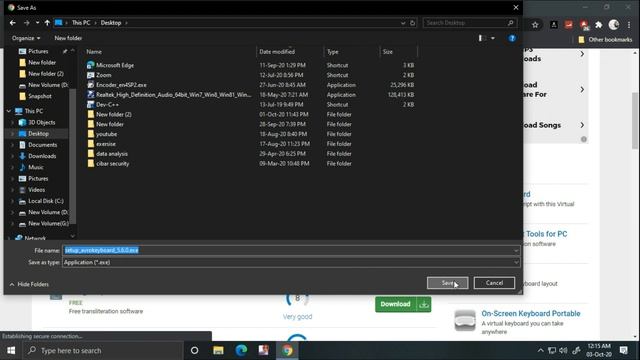
Task: Sort by Name column header
Action: click(x=94, y=52)
